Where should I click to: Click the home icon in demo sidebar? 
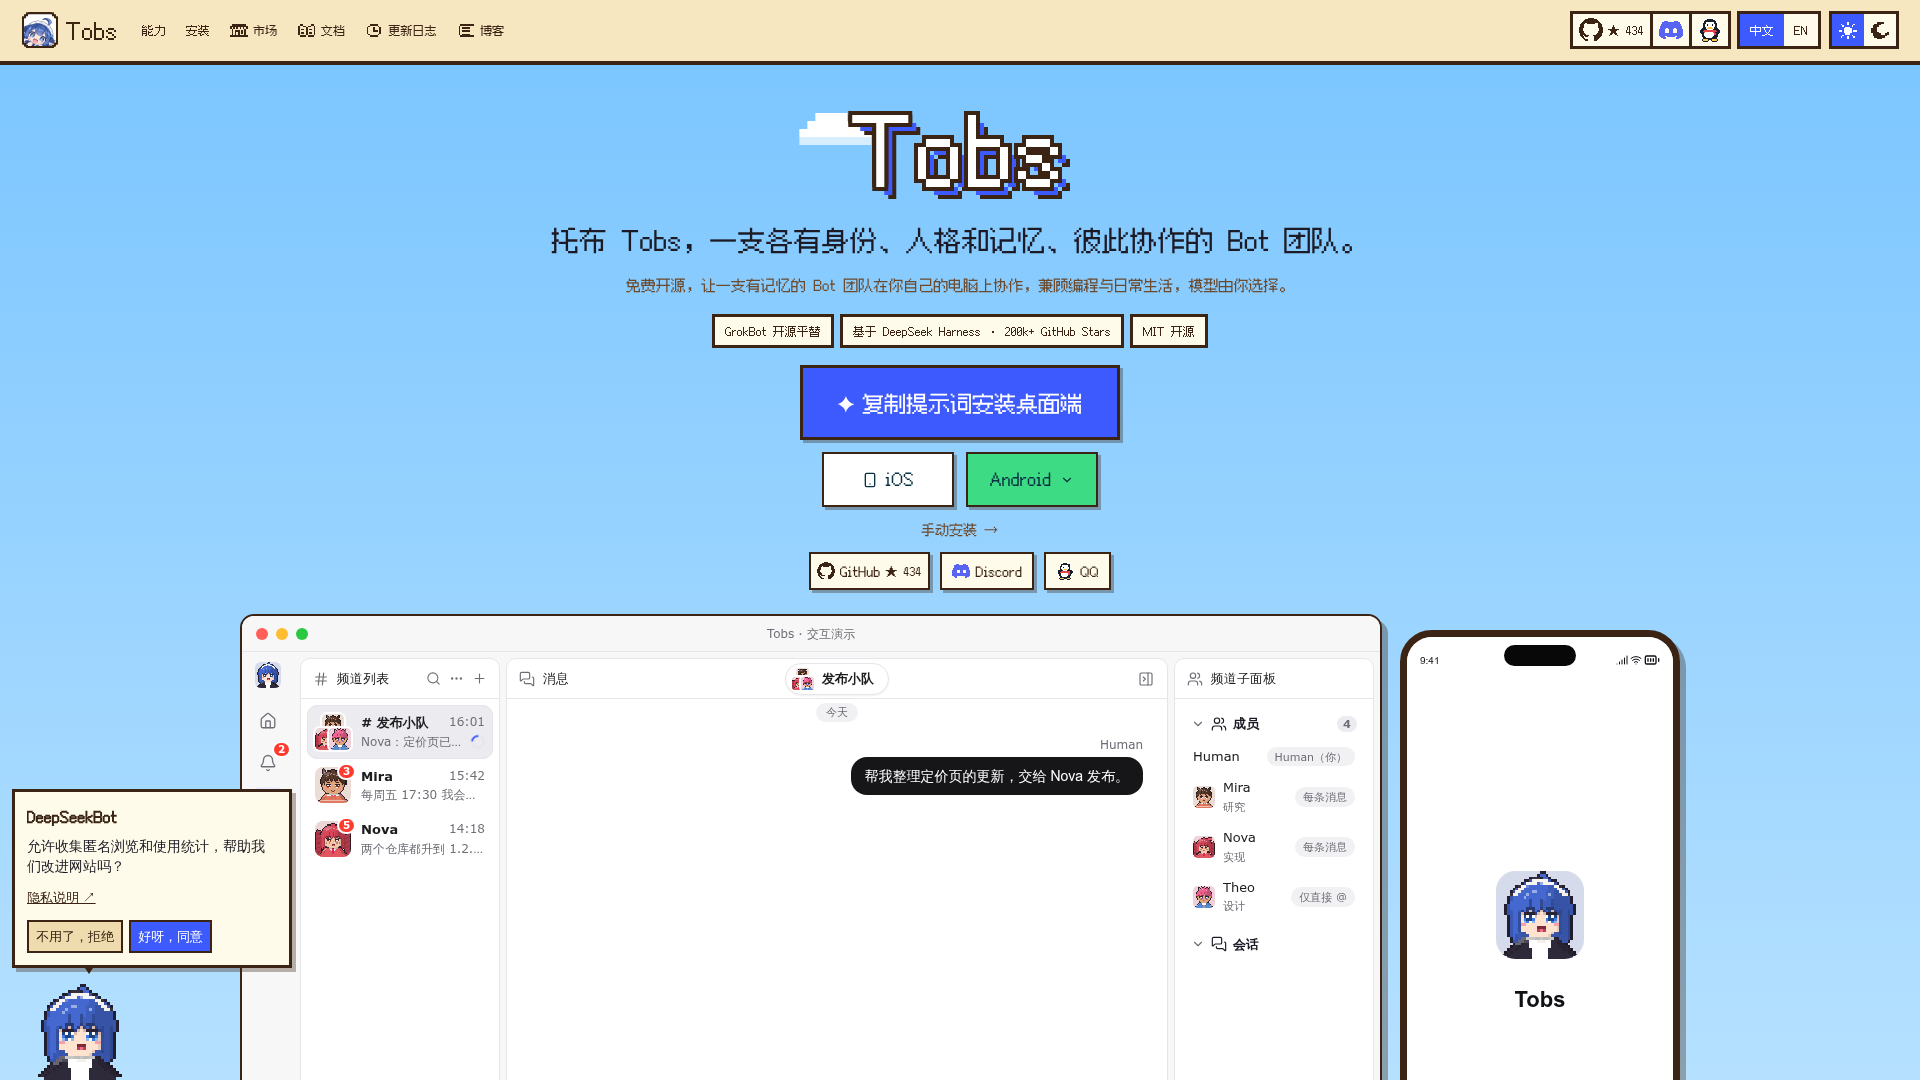268,720
